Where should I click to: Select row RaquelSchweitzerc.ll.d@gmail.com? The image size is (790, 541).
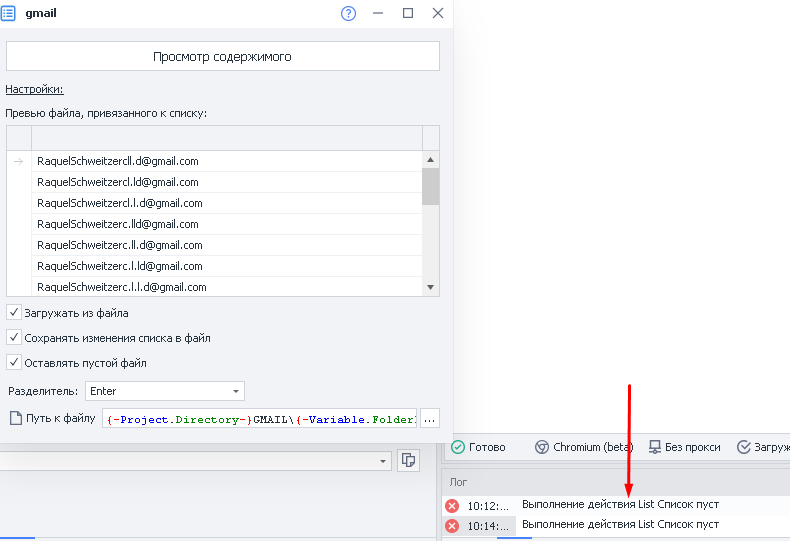(227, 245)
